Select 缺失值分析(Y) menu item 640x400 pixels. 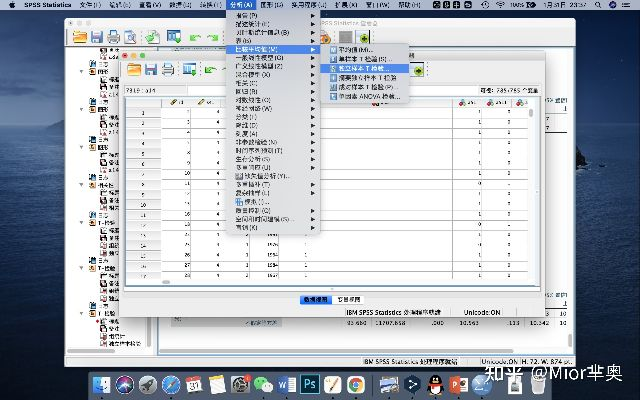click(x=273, y=176)
